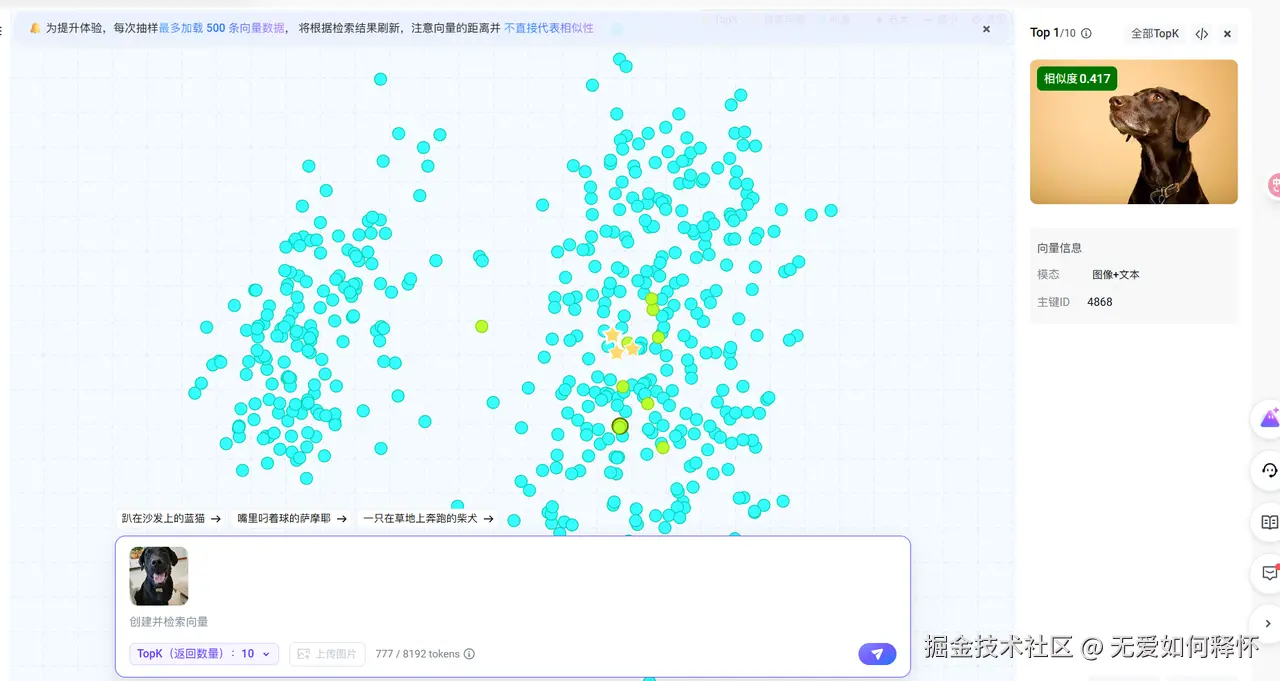Screen dimensions: 1280x681
Task: Click the 向量信息 section heading
Action: click(x=1060, y=248)
